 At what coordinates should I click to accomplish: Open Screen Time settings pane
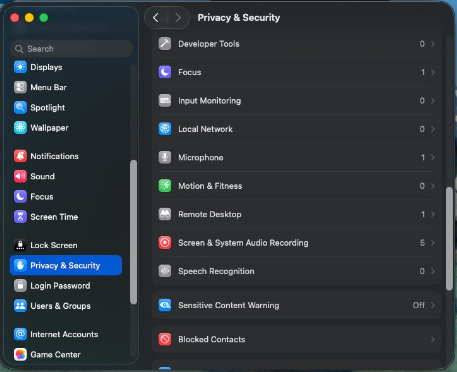(x=66, y=217)
